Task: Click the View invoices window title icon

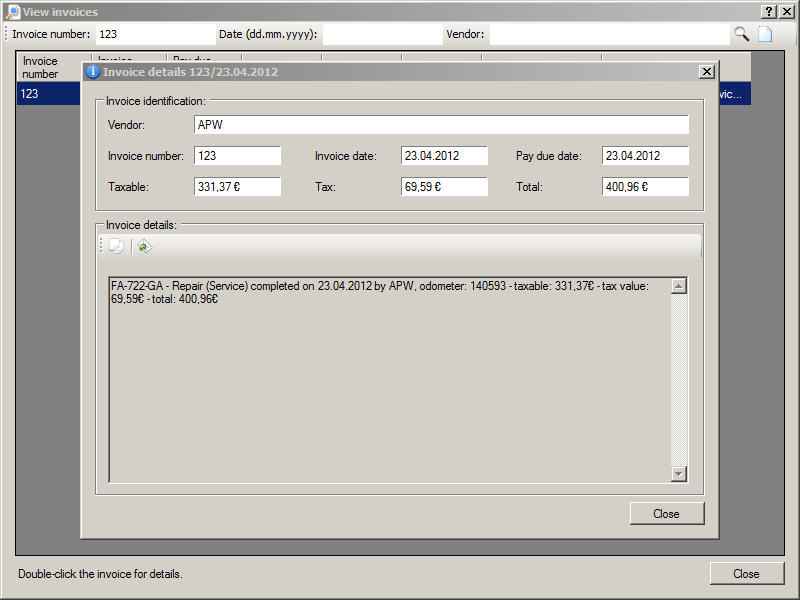Action: point(13,11)
